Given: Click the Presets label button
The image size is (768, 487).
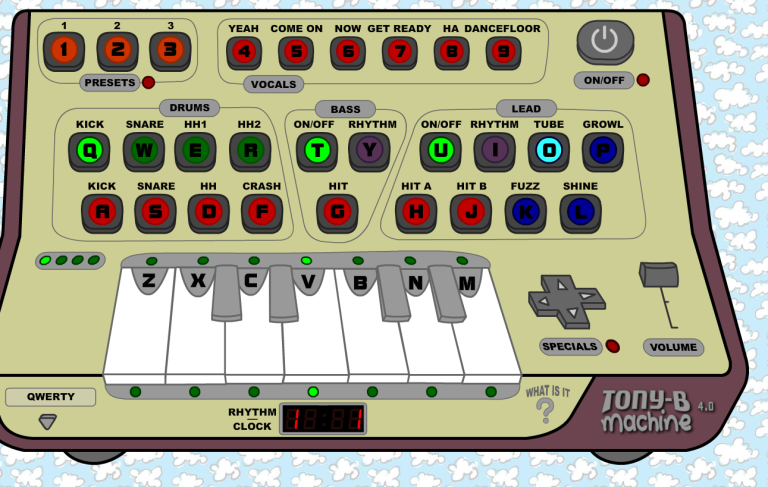Looking at the screenshot, I should click(x=108, y=83).
